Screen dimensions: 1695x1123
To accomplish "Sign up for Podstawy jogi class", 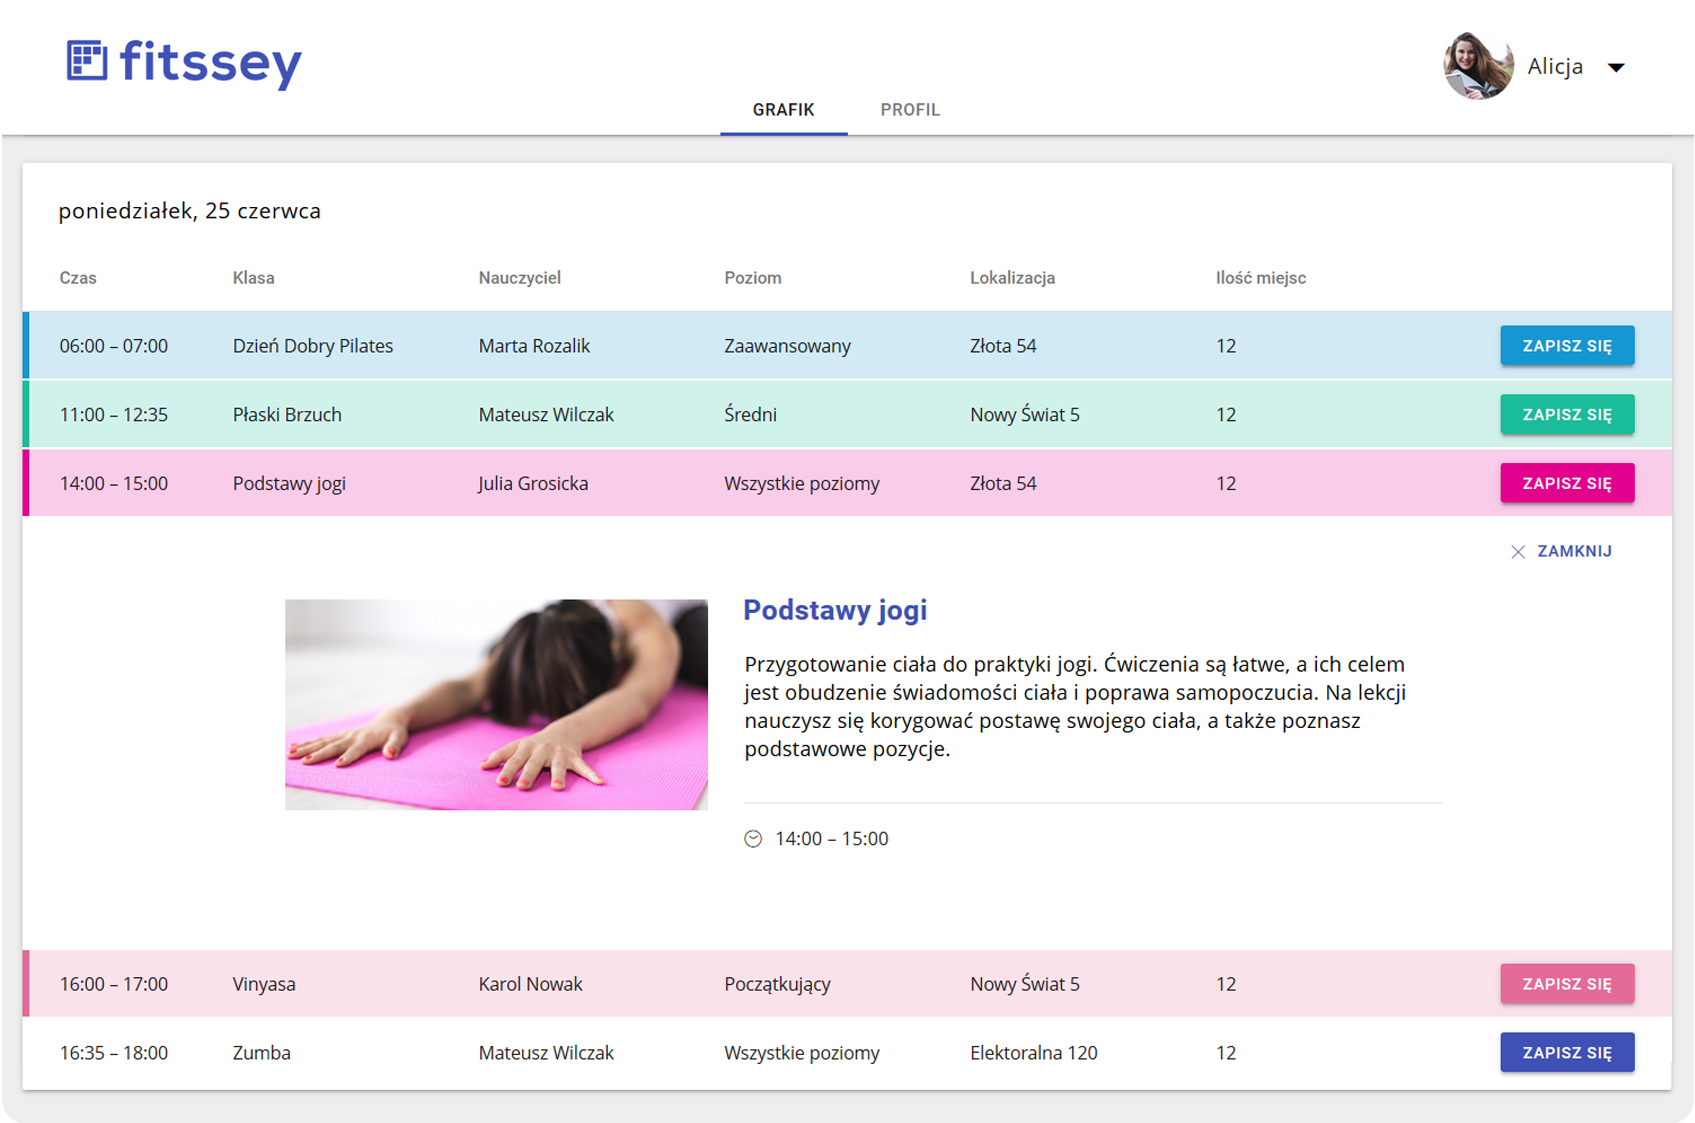I will pos(1567,483).
